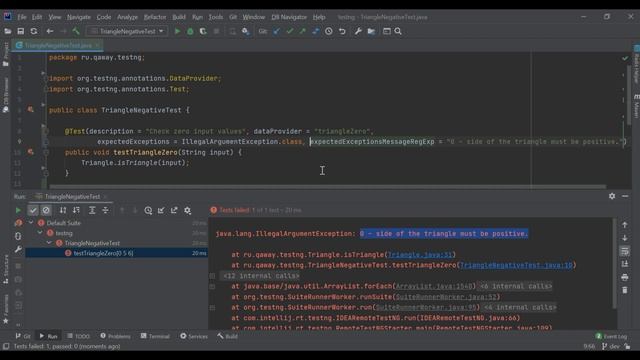This screenshot has width=640, height=360.
Task: Open the TODO tool window
Action: [78, 336]
